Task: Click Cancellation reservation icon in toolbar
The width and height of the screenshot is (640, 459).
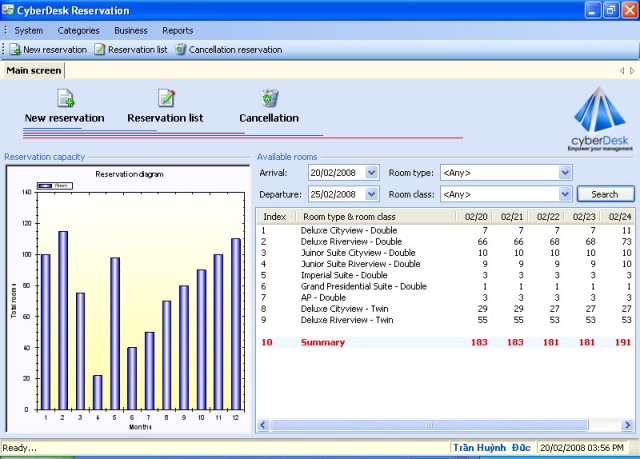Action: point(180,49)
